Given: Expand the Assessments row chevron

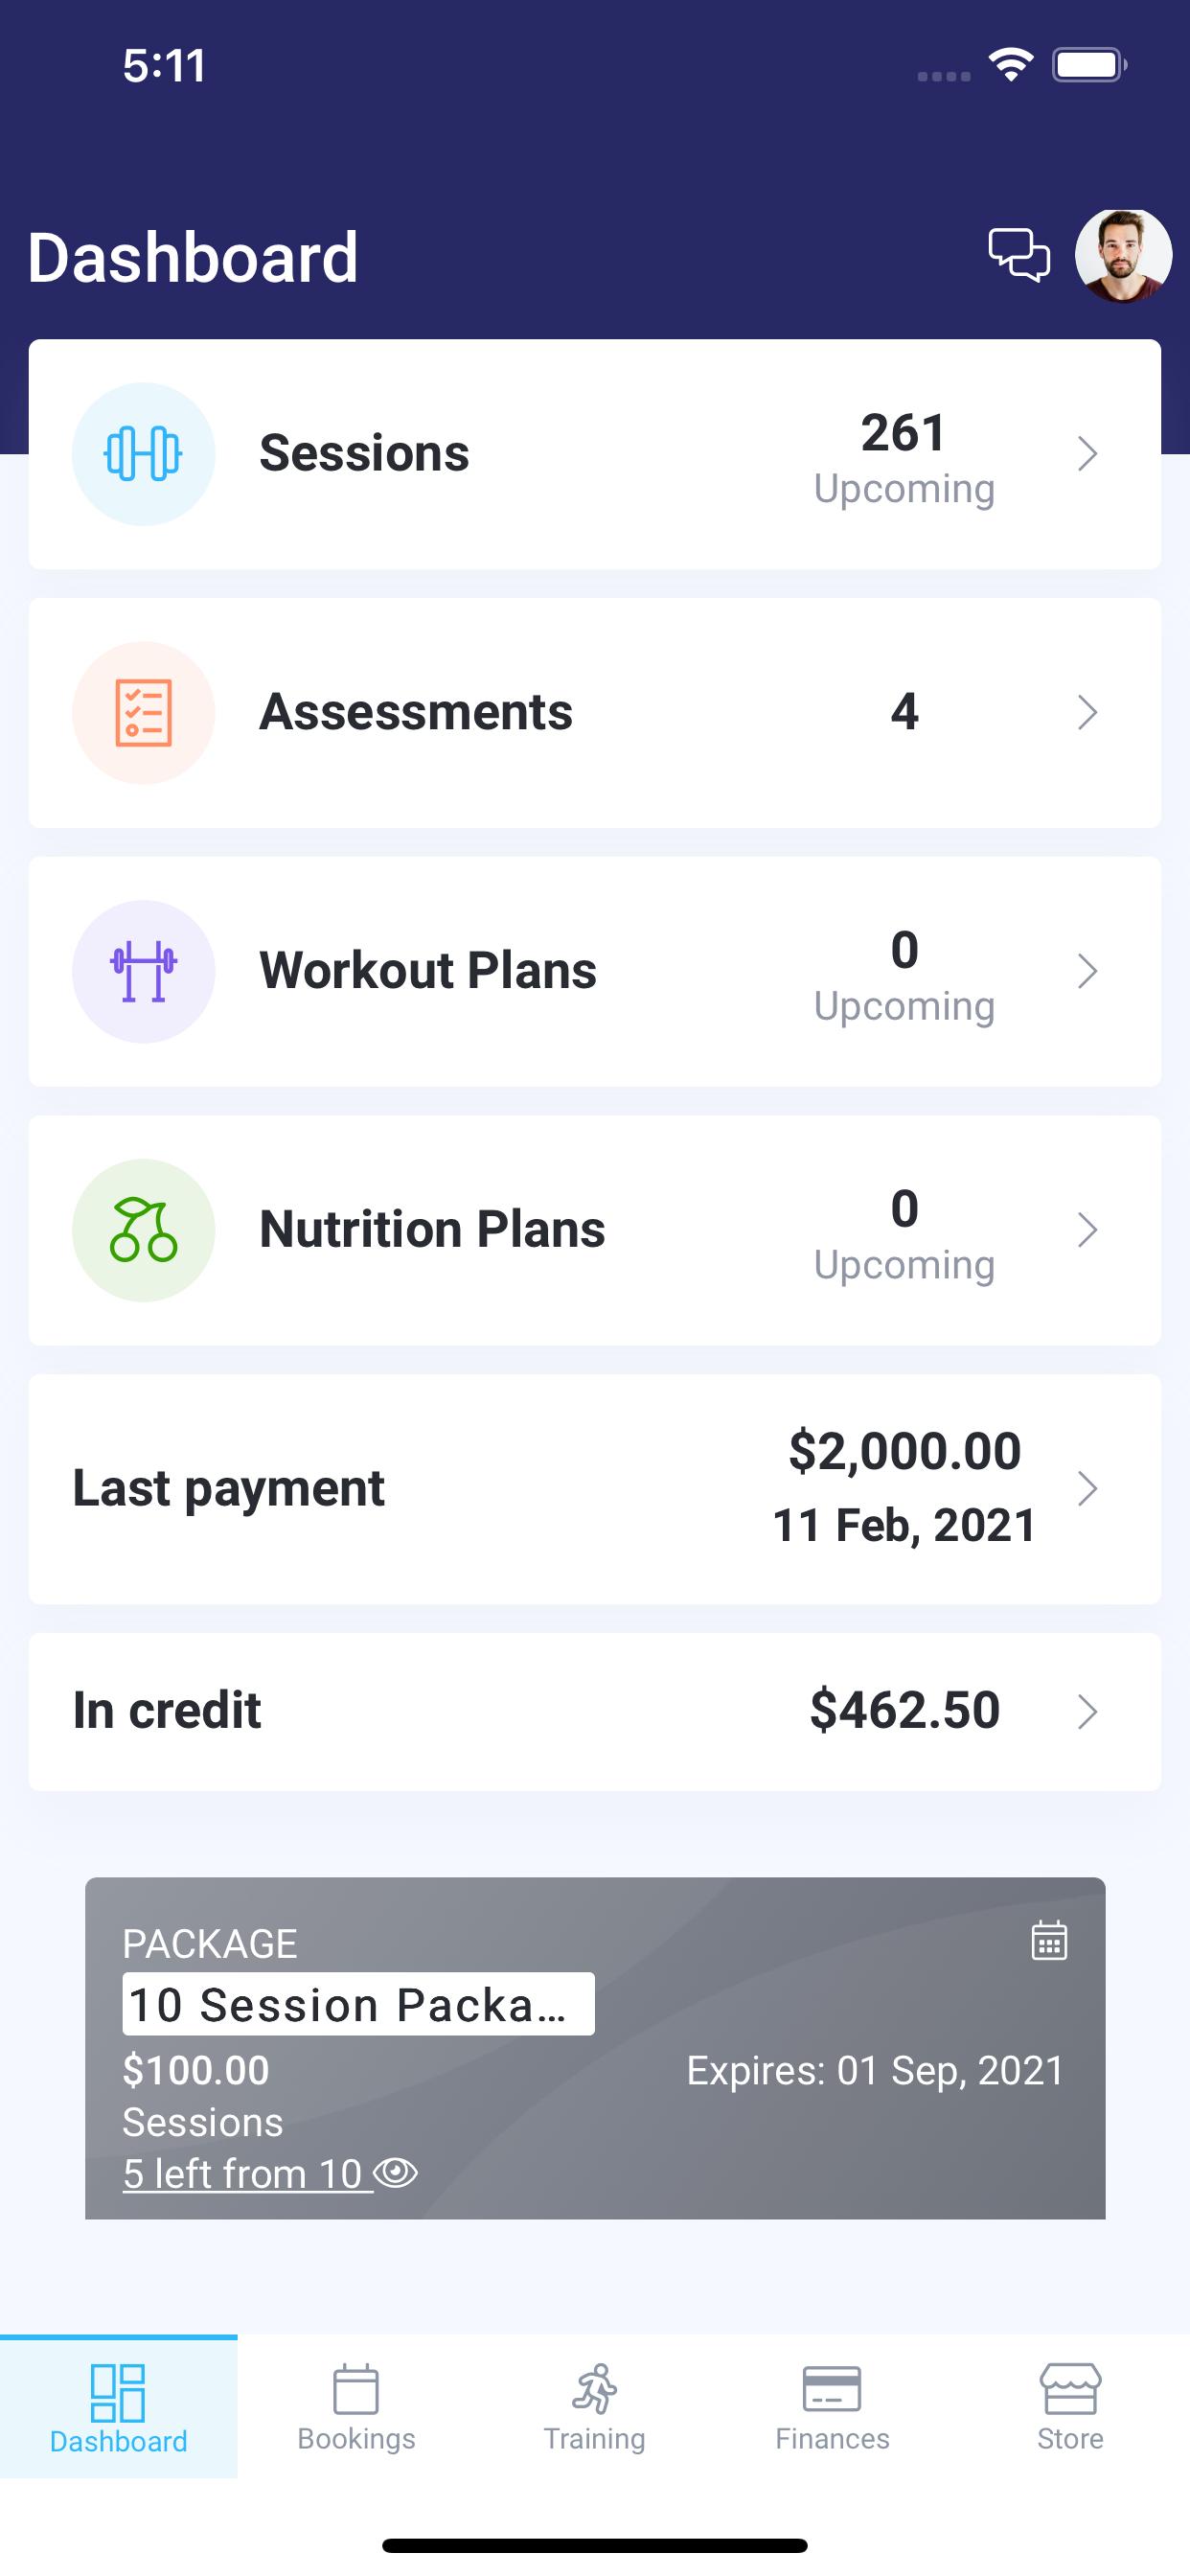Looking at the screenshot, I should pos(1088,713).
